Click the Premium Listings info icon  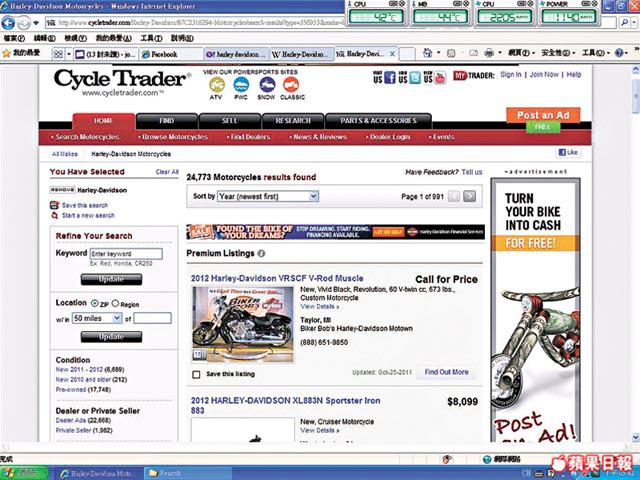262,253
